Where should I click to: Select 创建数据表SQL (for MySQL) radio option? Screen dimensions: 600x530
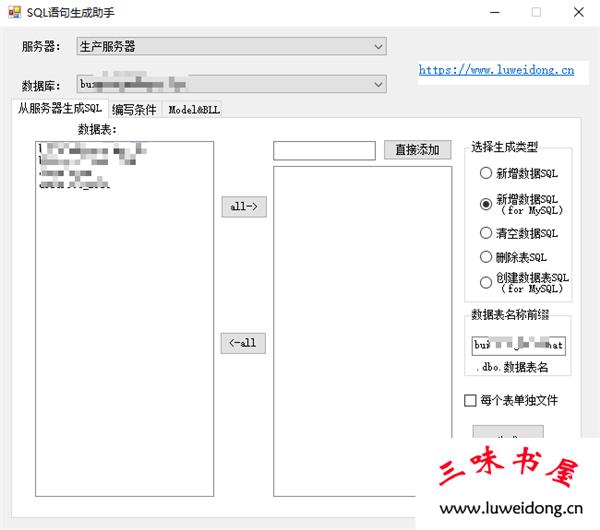click(x=486, y=282)
